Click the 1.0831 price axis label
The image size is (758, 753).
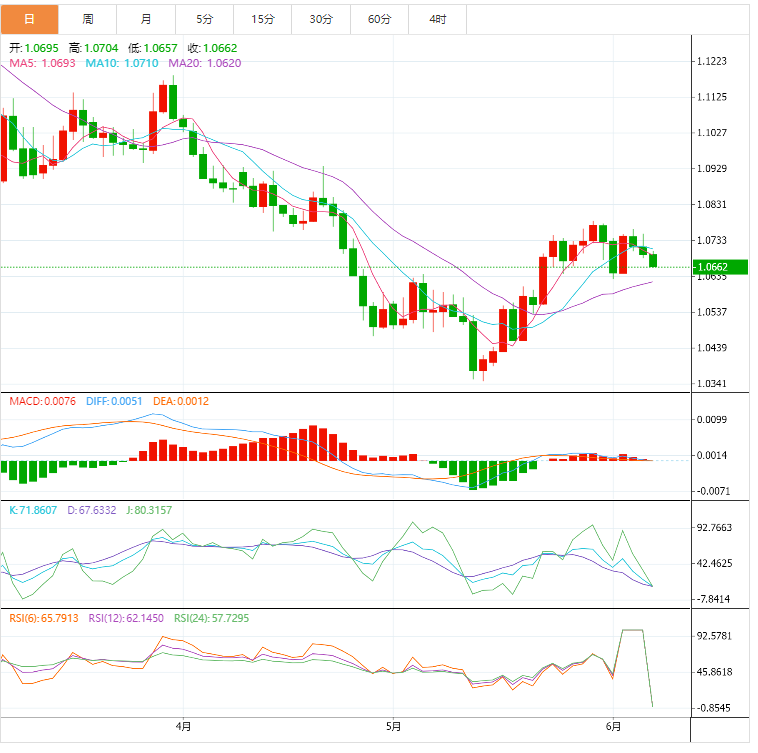point(712,204)
